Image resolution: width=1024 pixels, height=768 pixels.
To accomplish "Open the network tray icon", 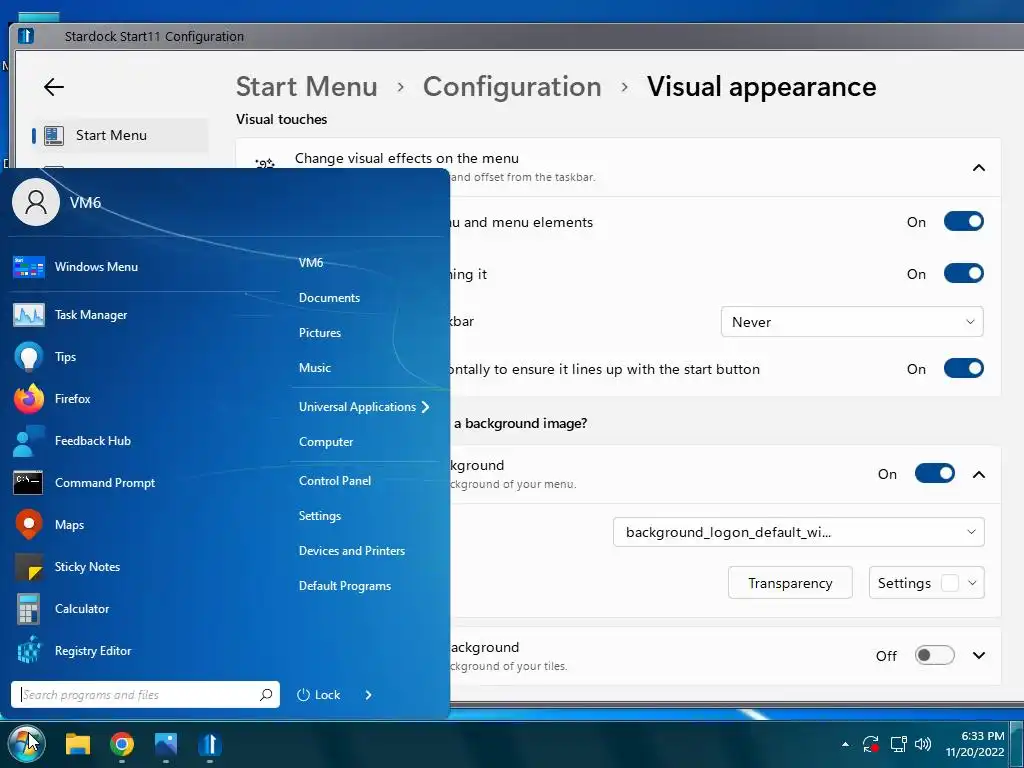I will (899, 744).
